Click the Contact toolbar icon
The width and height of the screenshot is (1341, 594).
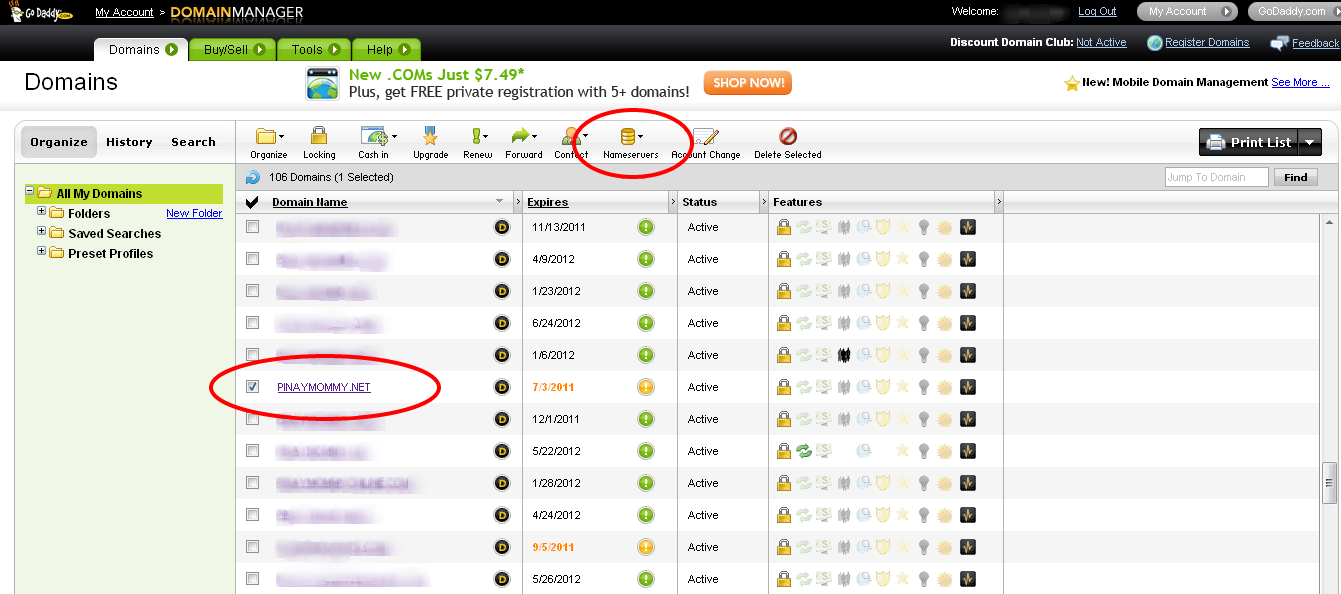(572, 142)
